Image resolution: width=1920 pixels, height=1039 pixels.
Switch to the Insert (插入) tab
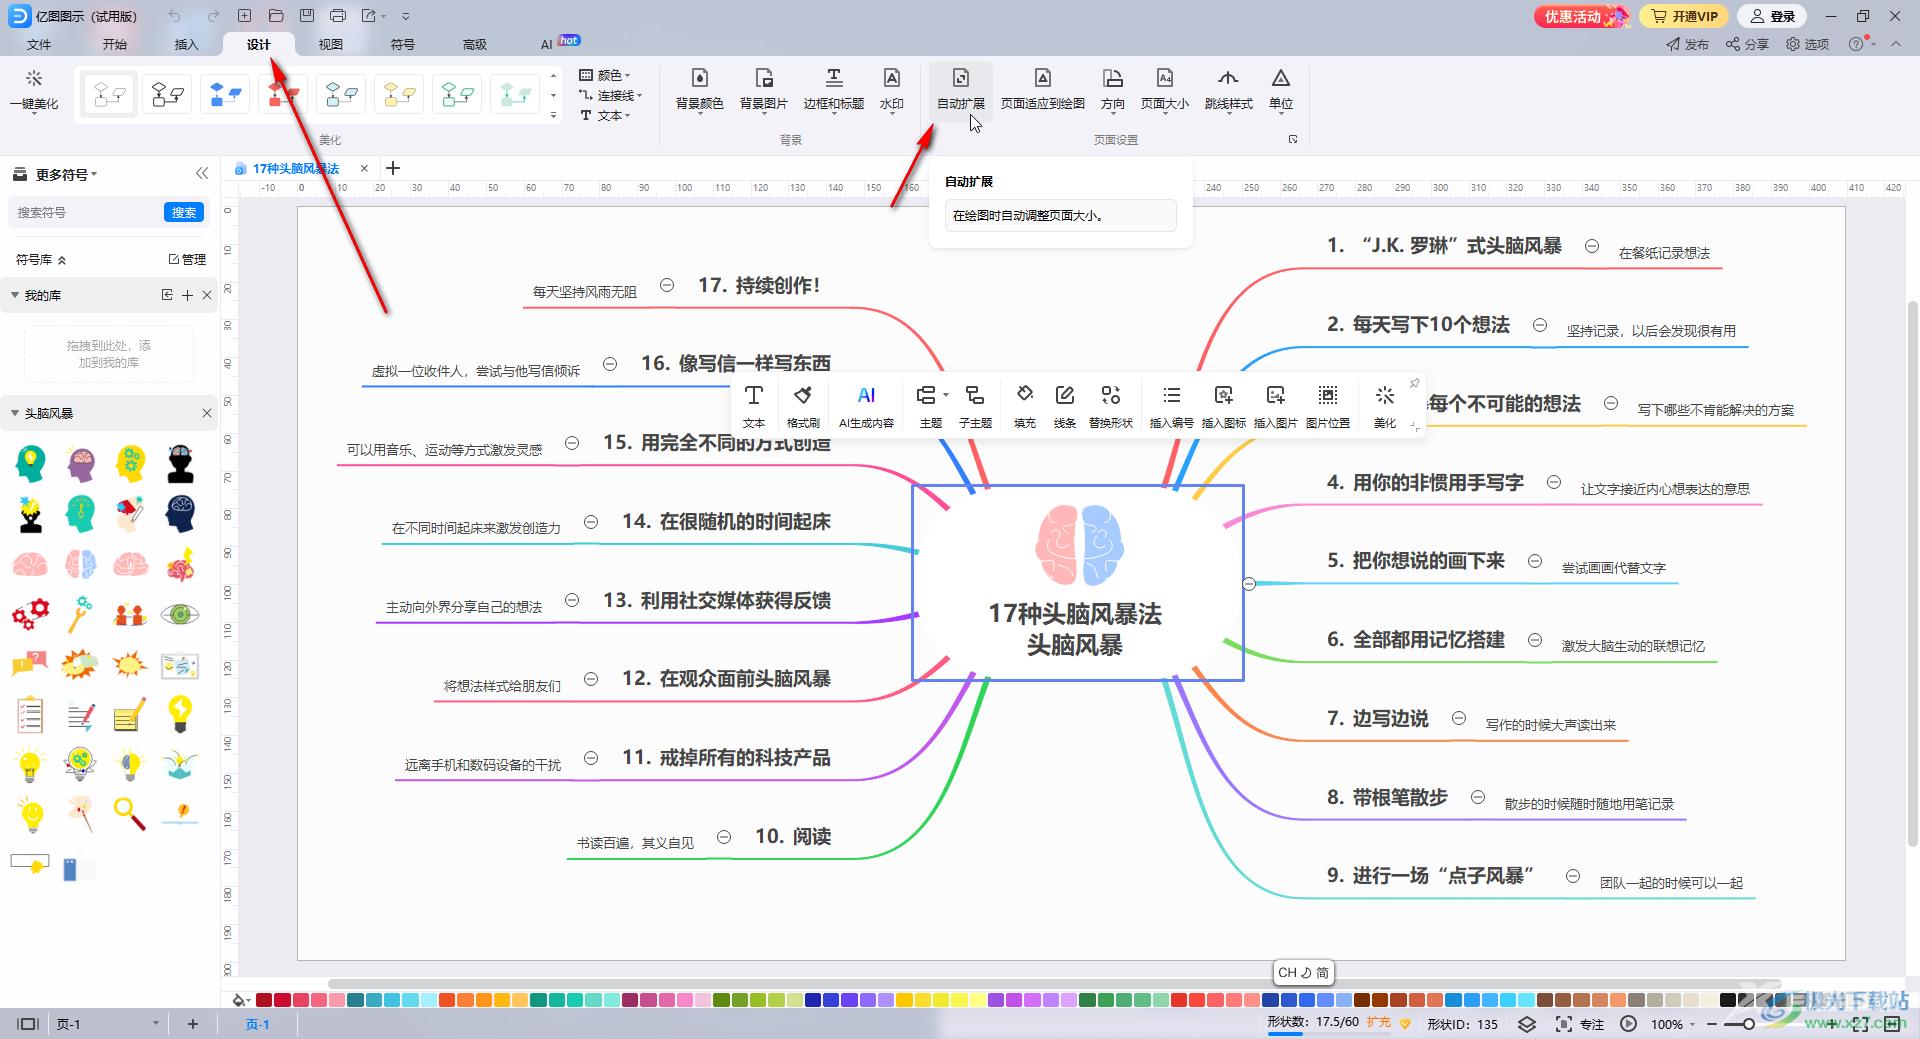[187, 44]
